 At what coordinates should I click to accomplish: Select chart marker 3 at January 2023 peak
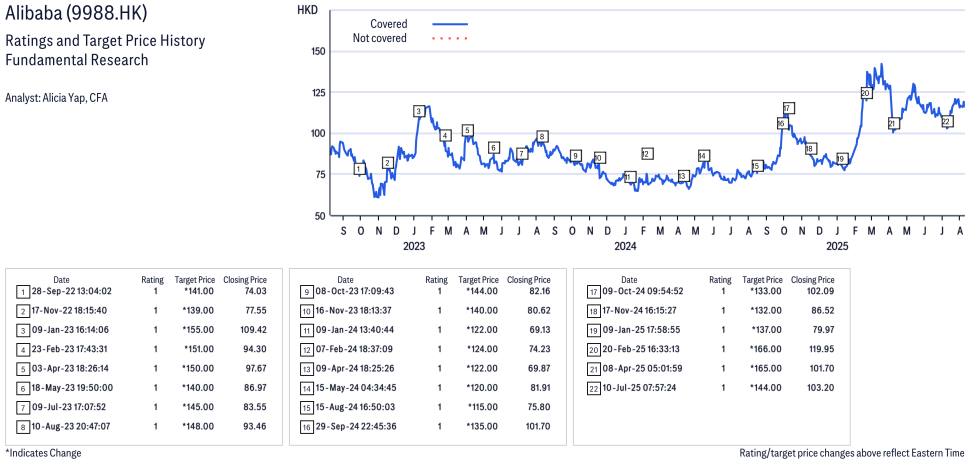[x=419, y=111]
